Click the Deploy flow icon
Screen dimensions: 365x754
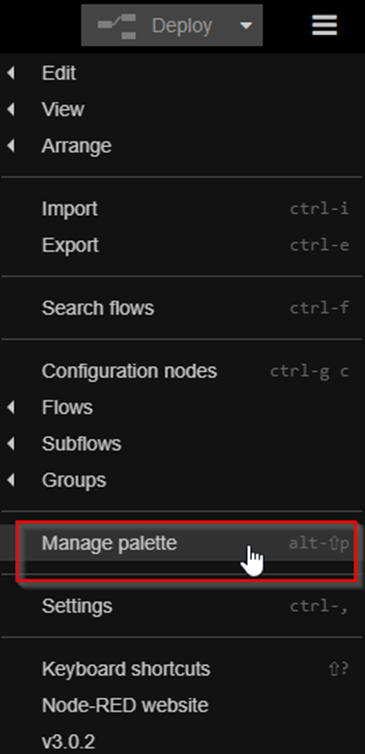117,25
